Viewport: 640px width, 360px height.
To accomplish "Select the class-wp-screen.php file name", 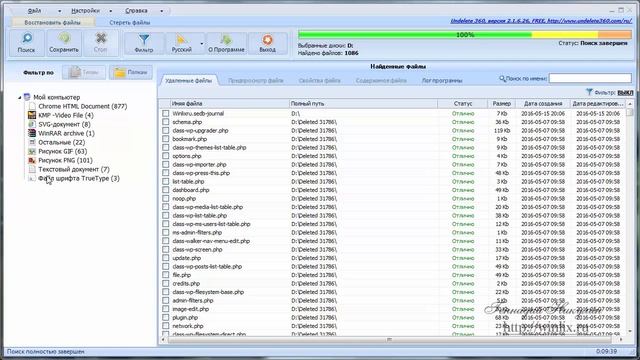I will [197, 249].
